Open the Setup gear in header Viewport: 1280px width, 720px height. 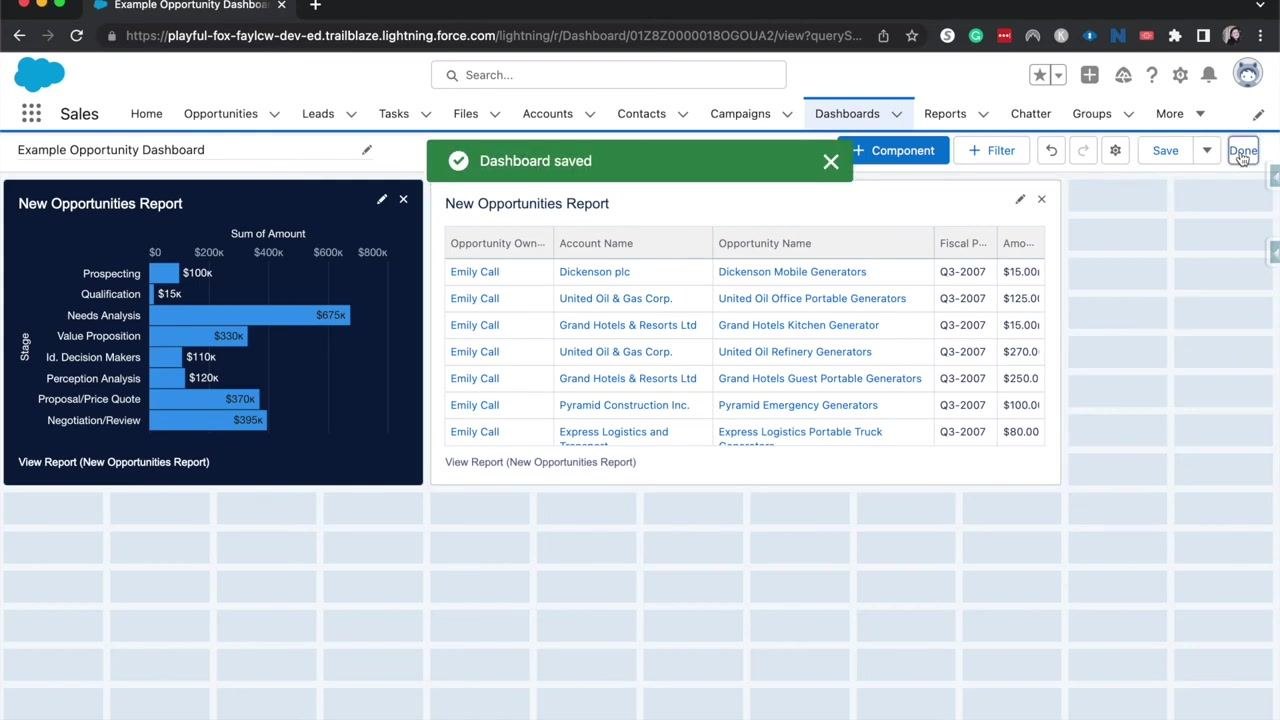[x=1180, y=75]
